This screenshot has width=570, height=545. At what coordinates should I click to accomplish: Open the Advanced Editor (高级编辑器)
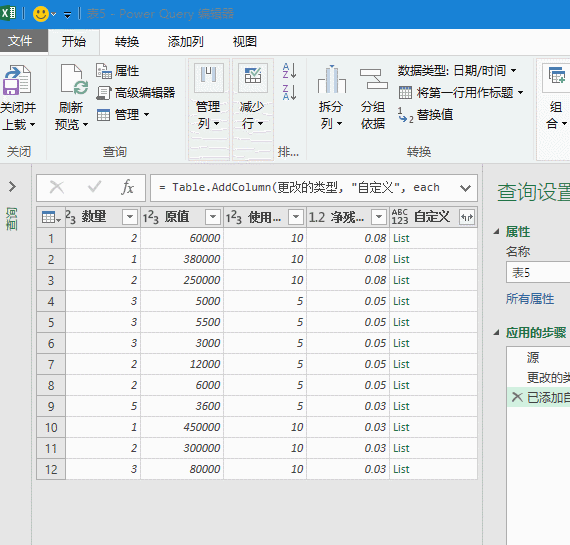pyautogui.click(x=136, y=93)
